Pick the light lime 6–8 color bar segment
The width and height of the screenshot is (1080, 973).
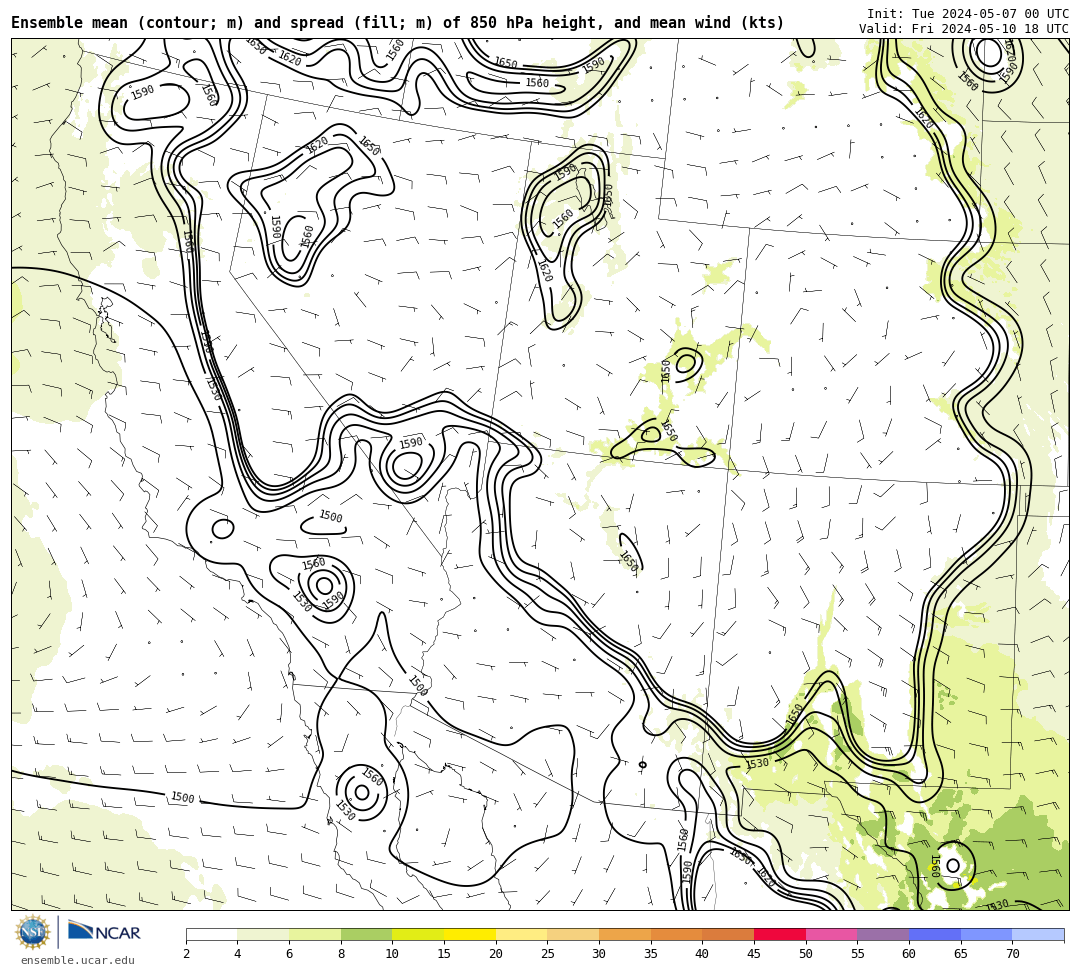[x=315, y=934]
